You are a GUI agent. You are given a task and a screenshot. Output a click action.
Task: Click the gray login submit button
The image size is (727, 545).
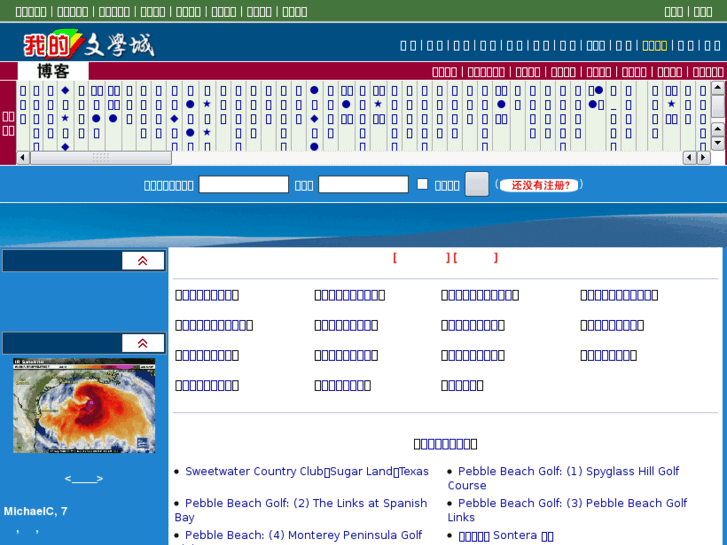pos(477,184)
